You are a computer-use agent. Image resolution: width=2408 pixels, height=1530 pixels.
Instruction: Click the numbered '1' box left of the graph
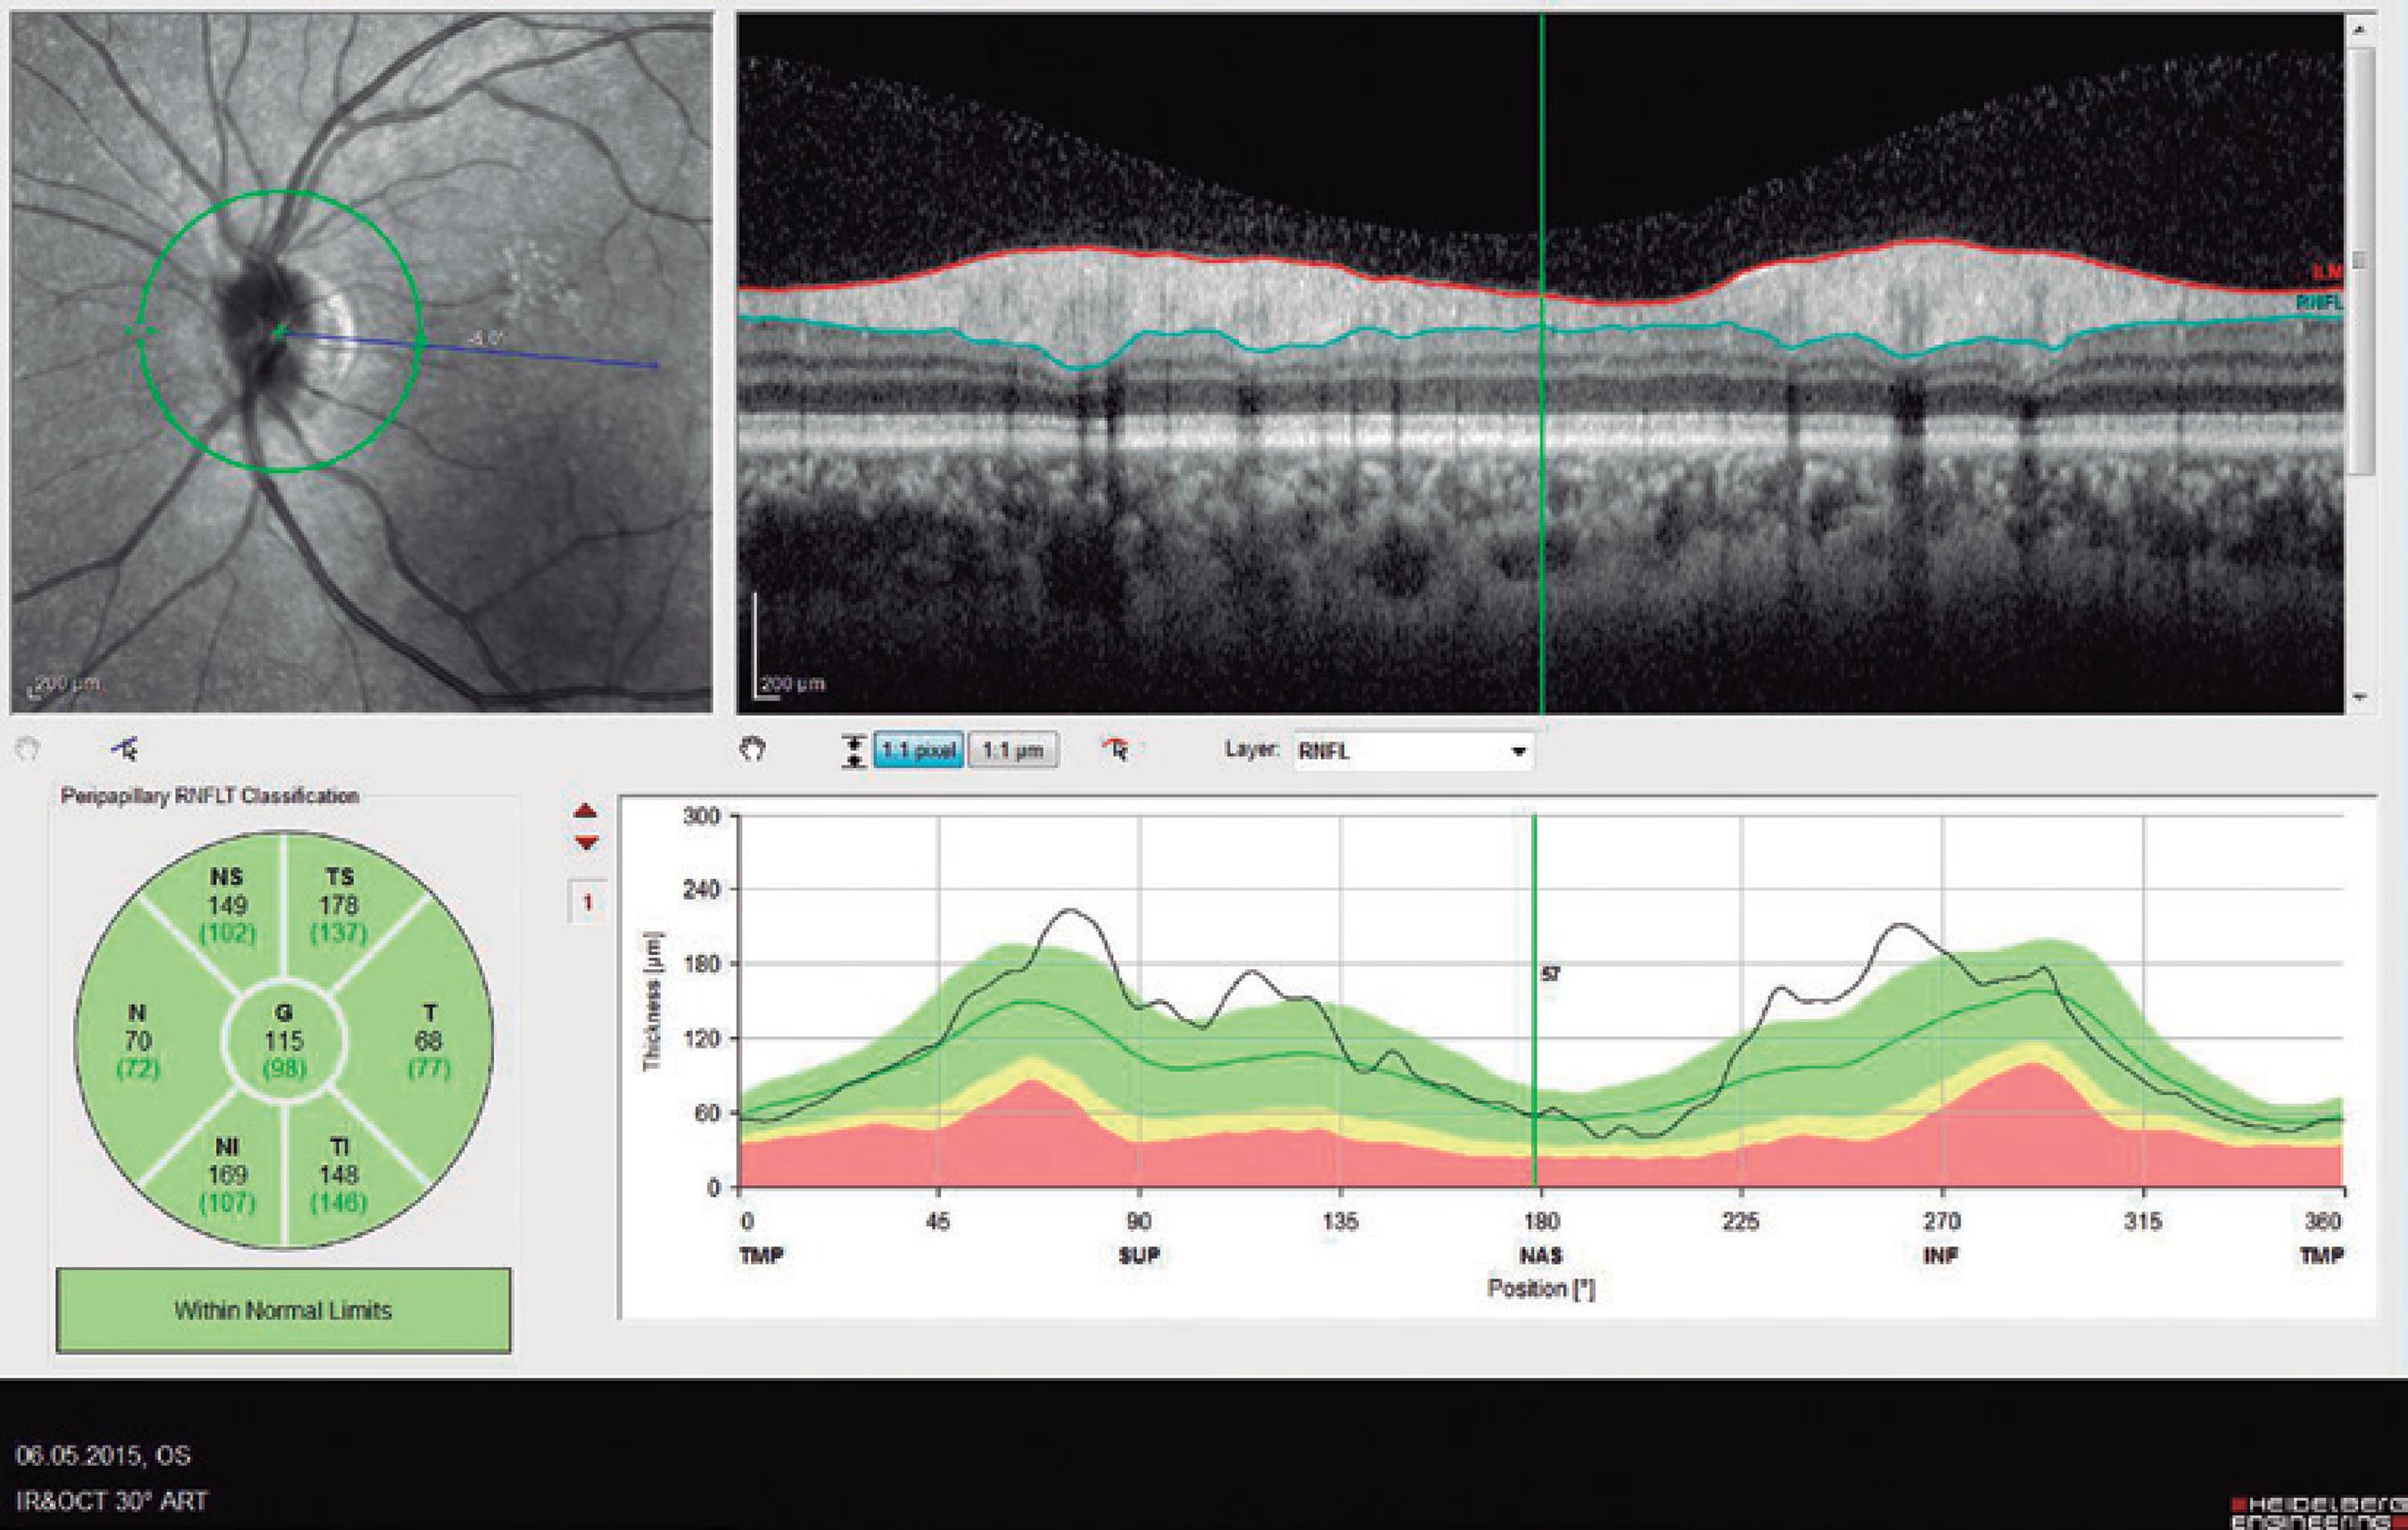587,903
